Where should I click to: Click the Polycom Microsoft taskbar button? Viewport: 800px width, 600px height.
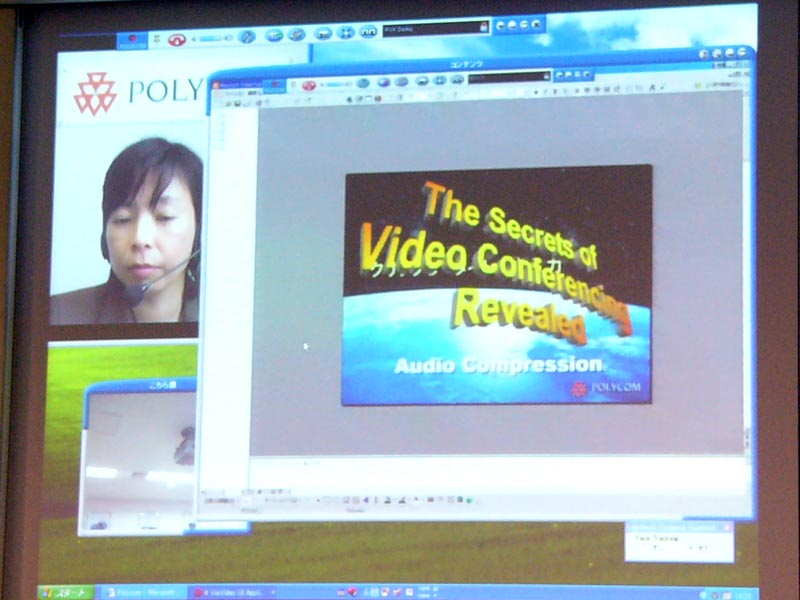[144, 593]
